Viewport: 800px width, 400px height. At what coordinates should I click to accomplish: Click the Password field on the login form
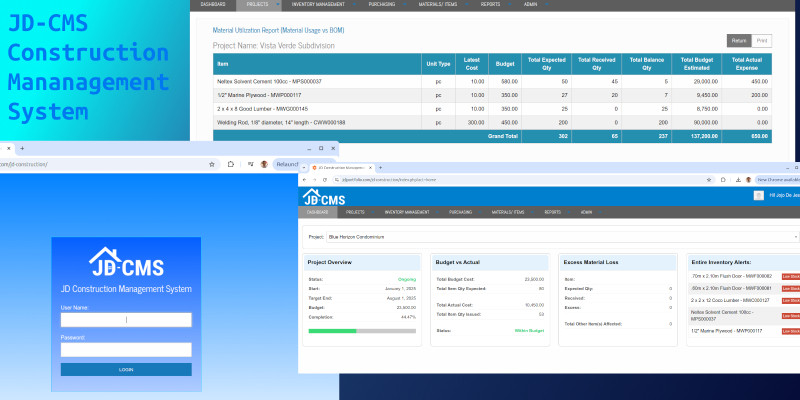point(126,350)
